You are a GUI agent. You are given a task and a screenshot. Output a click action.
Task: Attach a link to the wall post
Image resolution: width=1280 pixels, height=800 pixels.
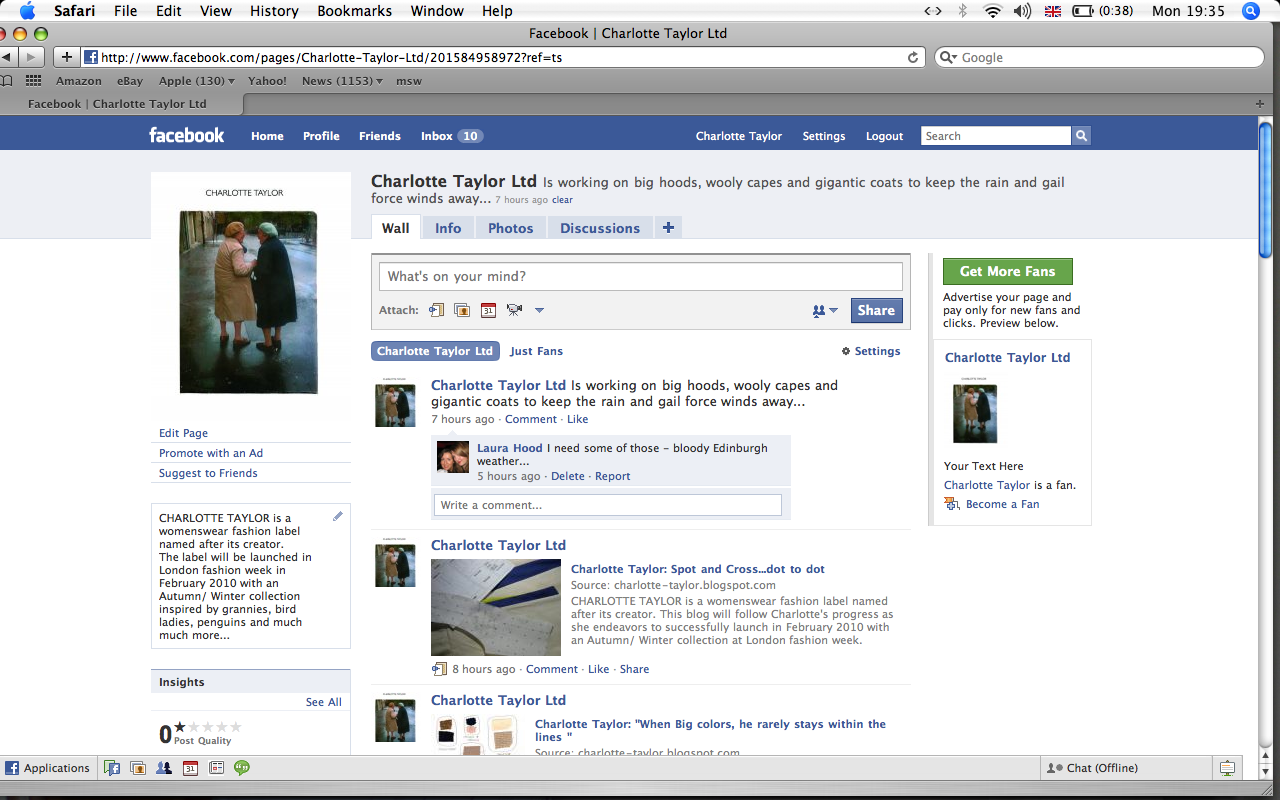(437, 310)
